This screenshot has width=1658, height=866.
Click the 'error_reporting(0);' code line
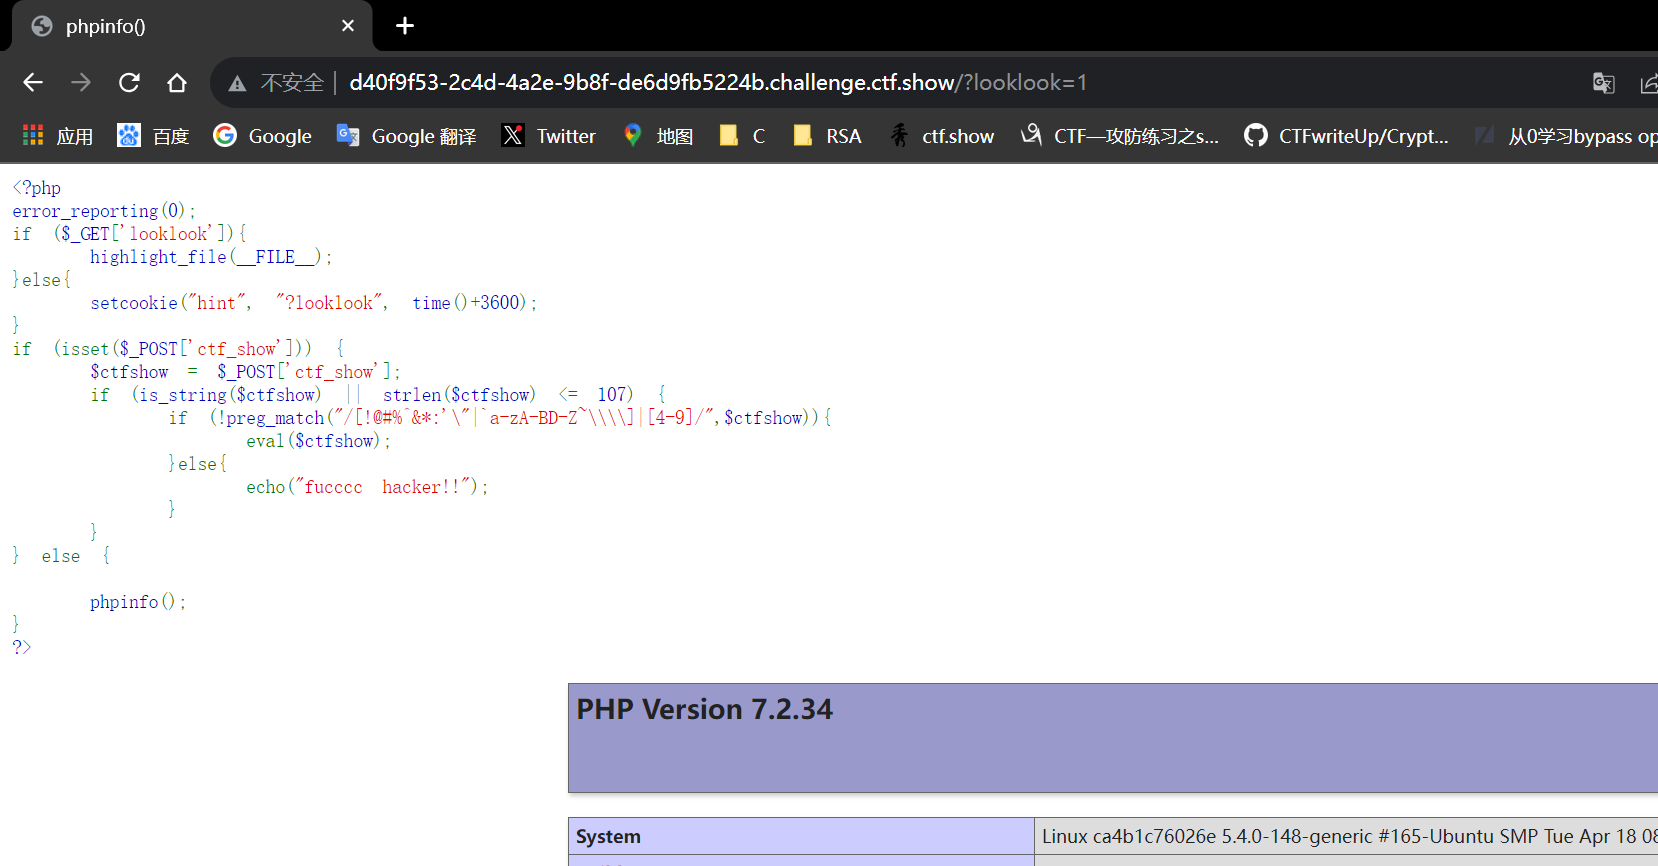point(104,211)
